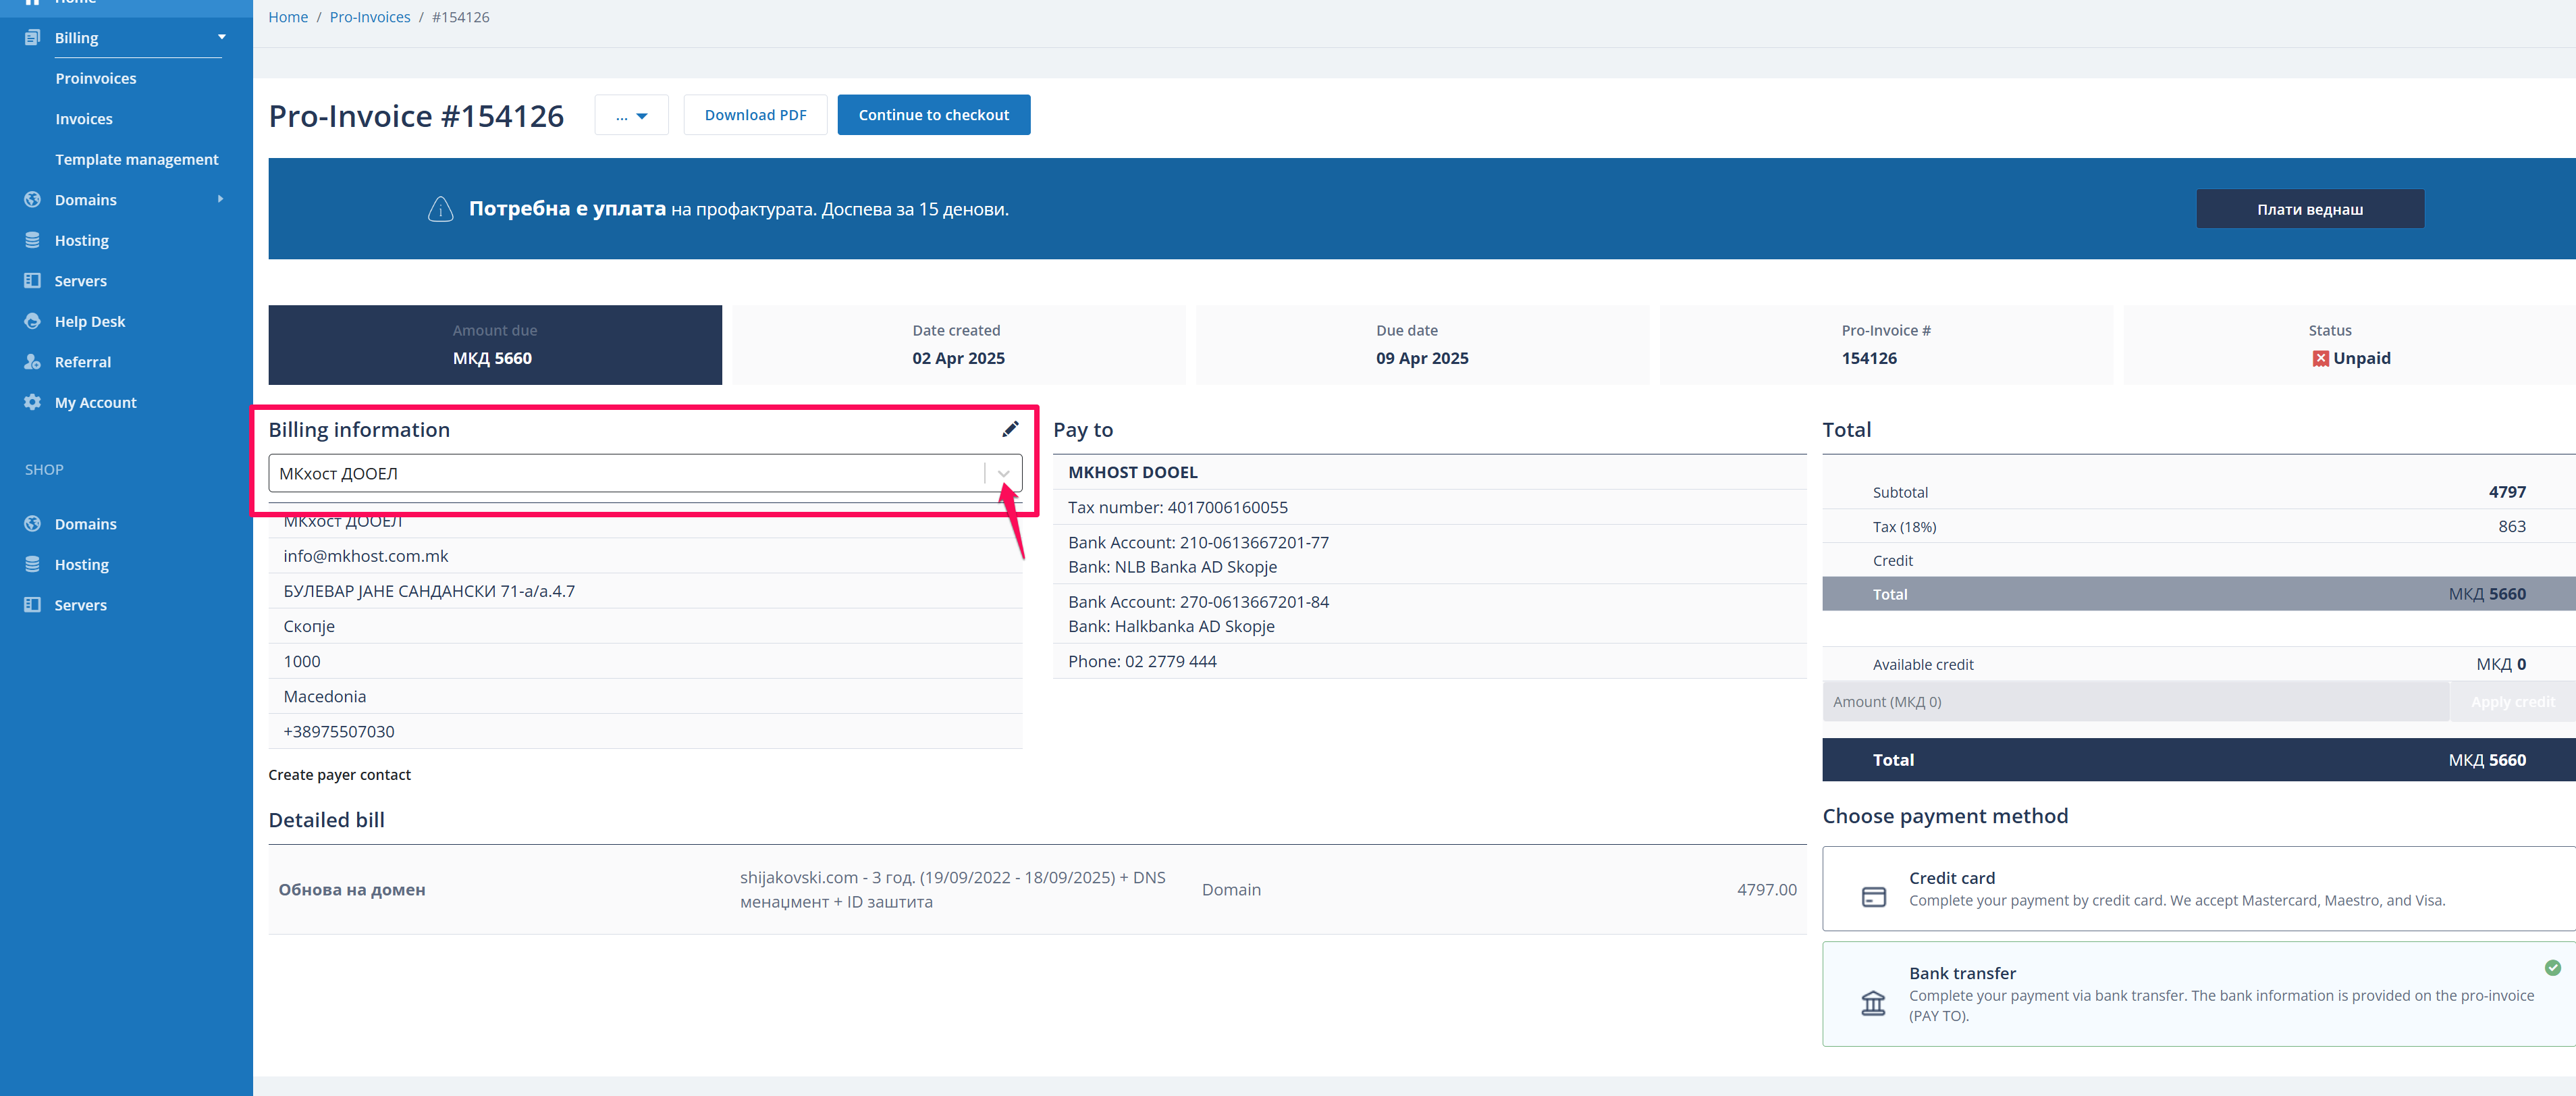Click the Hosting database icon in top menu
The image size is (2576, 1096).
tap(32, 240)
